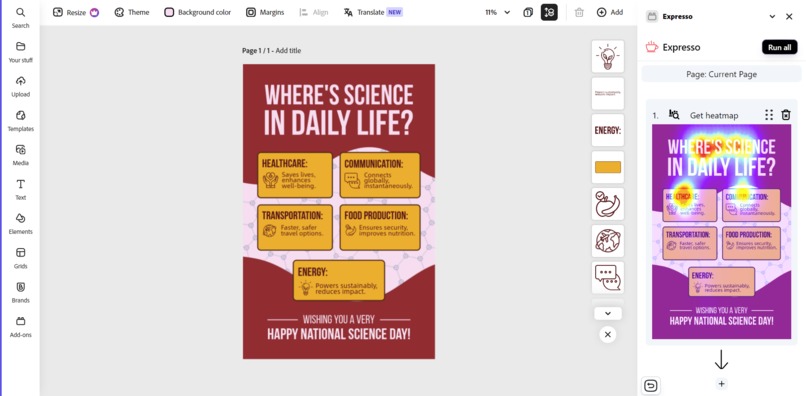The height and width of the screenshot is (396, 806).
Task: Select the Text tool
Action: coord(21,189)
